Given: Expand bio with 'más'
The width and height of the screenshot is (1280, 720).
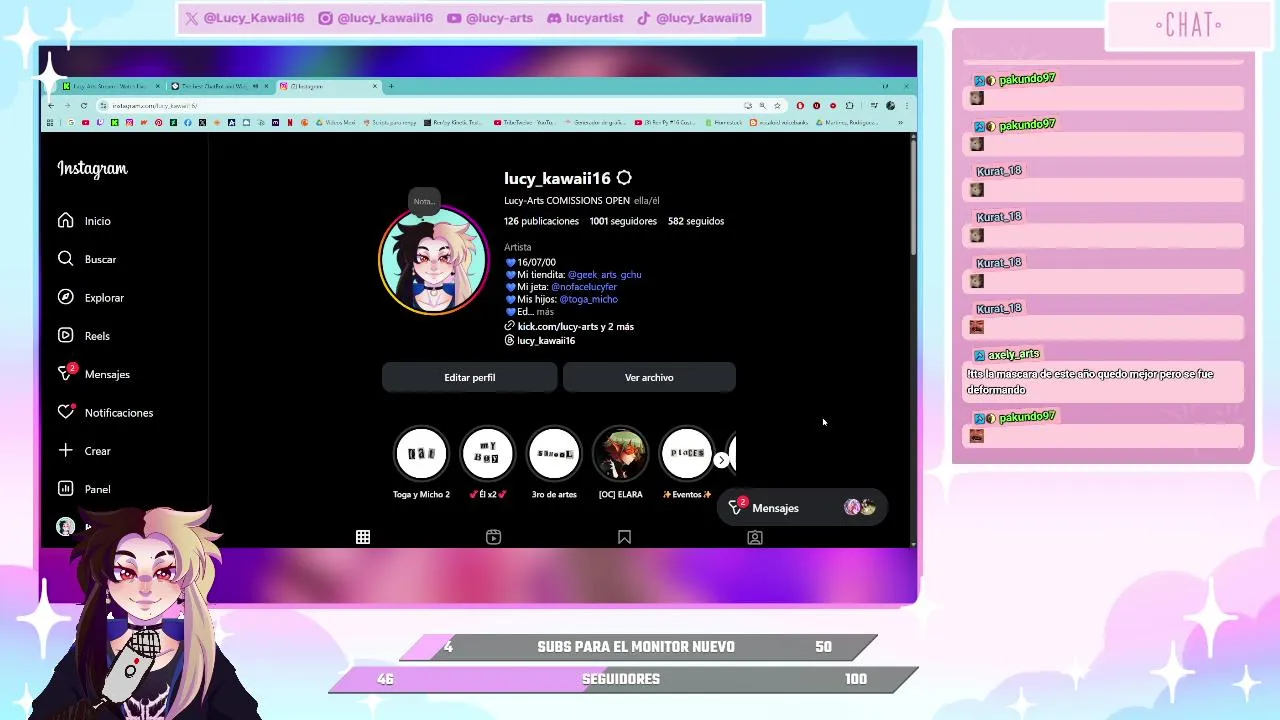Looking at the screenshot, I should tap(545, 312).
